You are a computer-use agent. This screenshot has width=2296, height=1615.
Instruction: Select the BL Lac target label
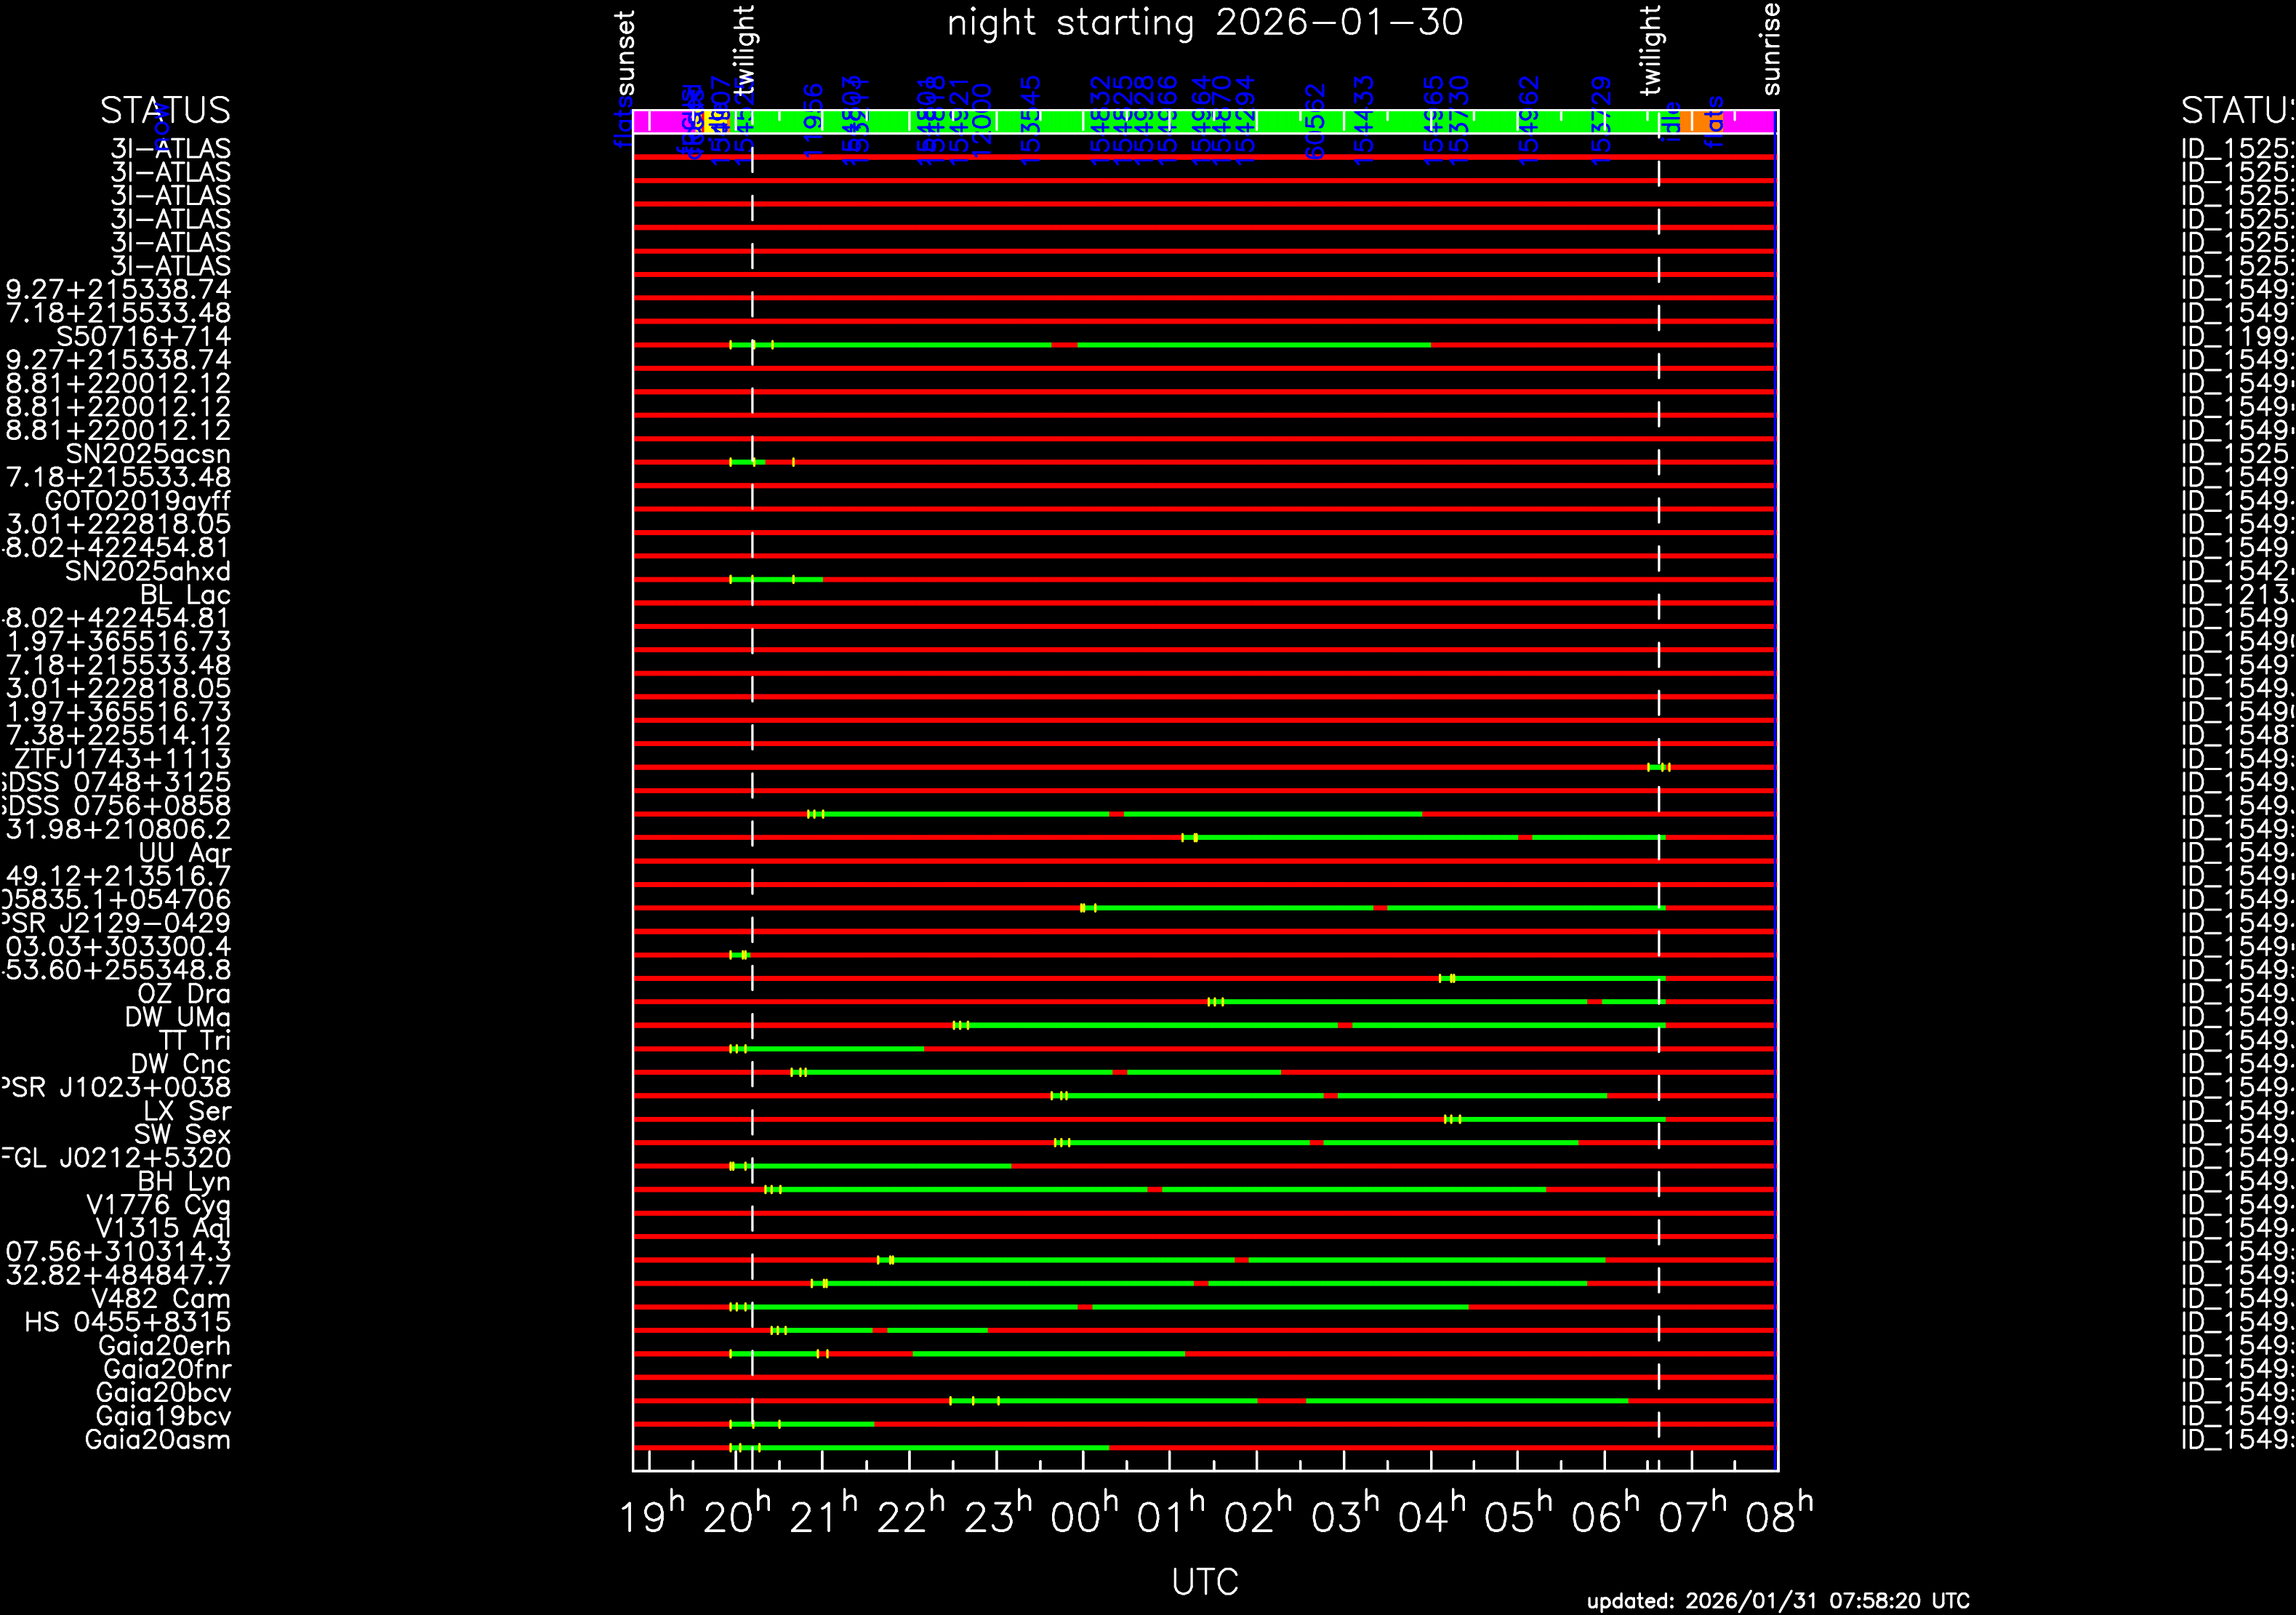[185, 595]
